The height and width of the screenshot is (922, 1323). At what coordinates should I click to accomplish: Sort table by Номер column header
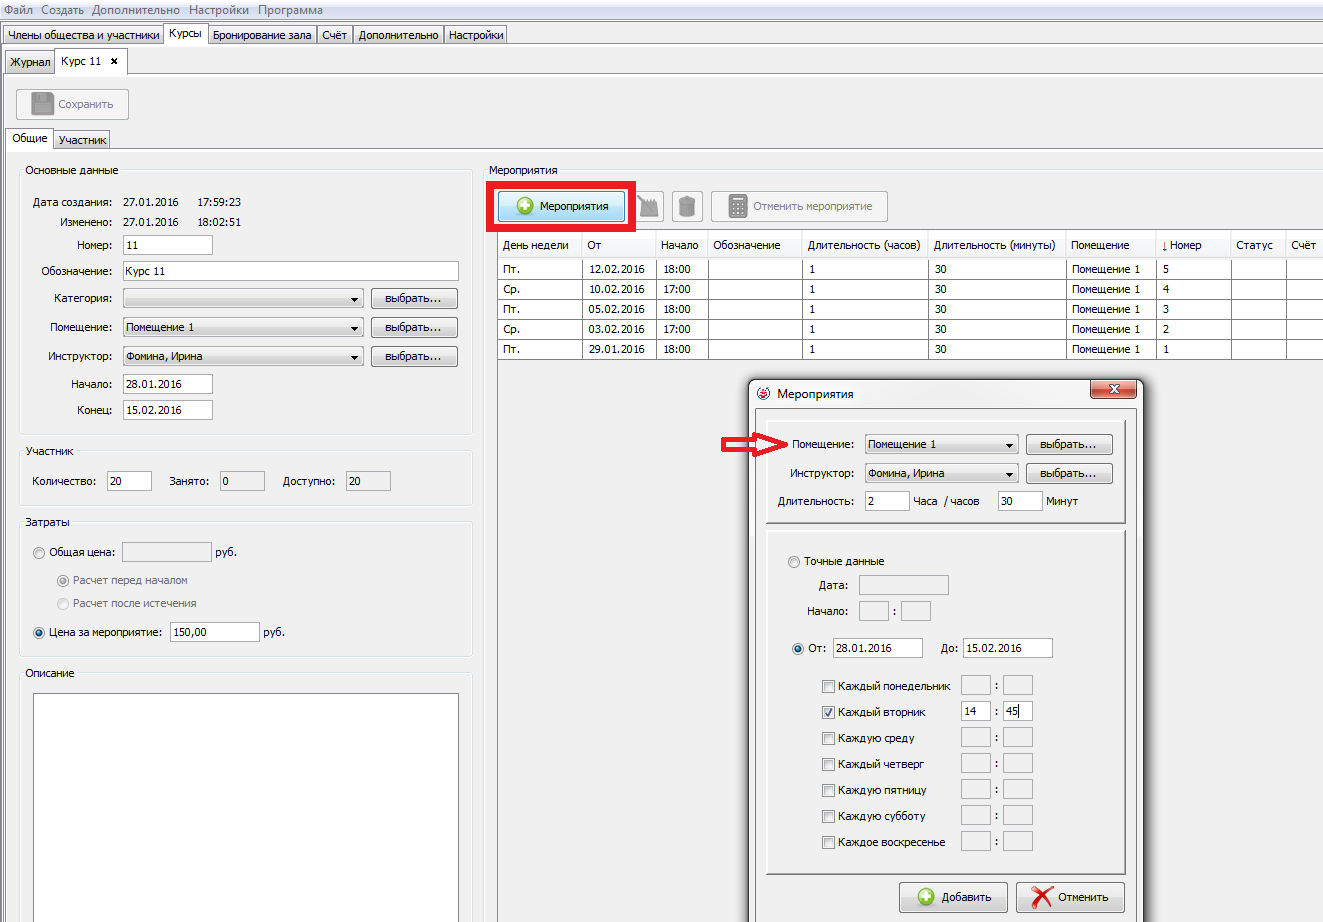(x=1193, y=245)
